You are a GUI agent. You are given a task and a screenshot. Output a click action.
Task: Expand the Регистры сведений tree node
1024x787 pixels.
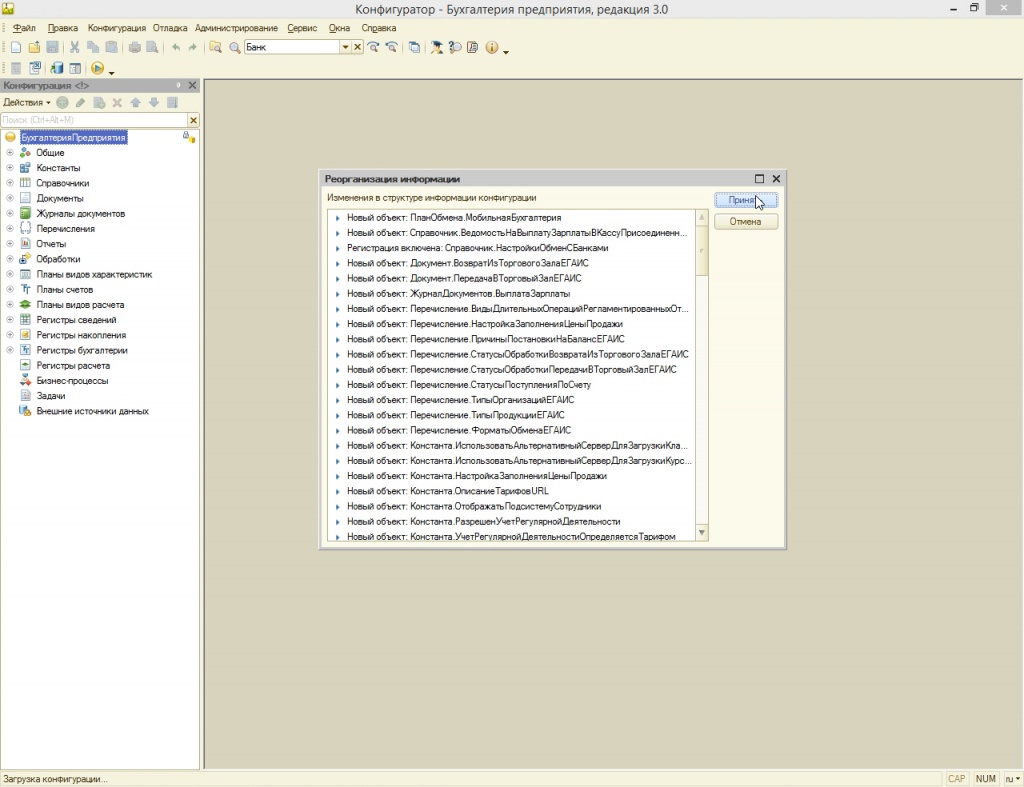10,319
